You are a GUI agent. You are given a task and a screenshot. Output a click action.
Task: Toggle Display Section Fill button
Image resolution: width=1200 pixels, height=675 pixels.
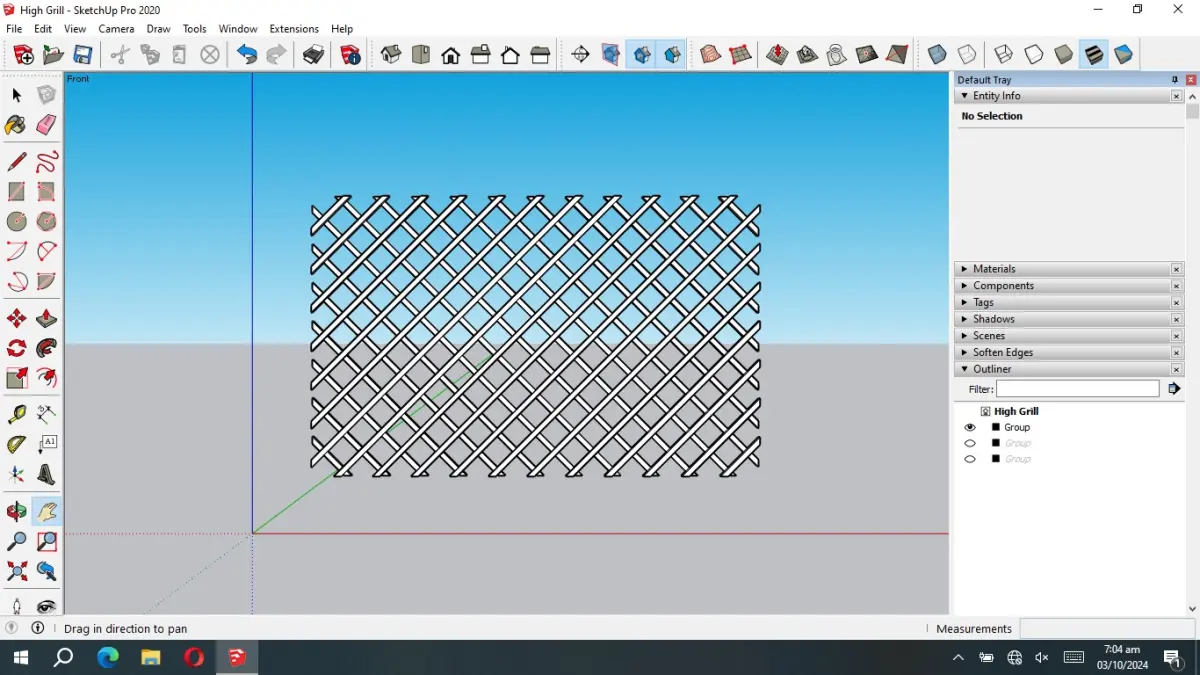click(x=673, y=55)
